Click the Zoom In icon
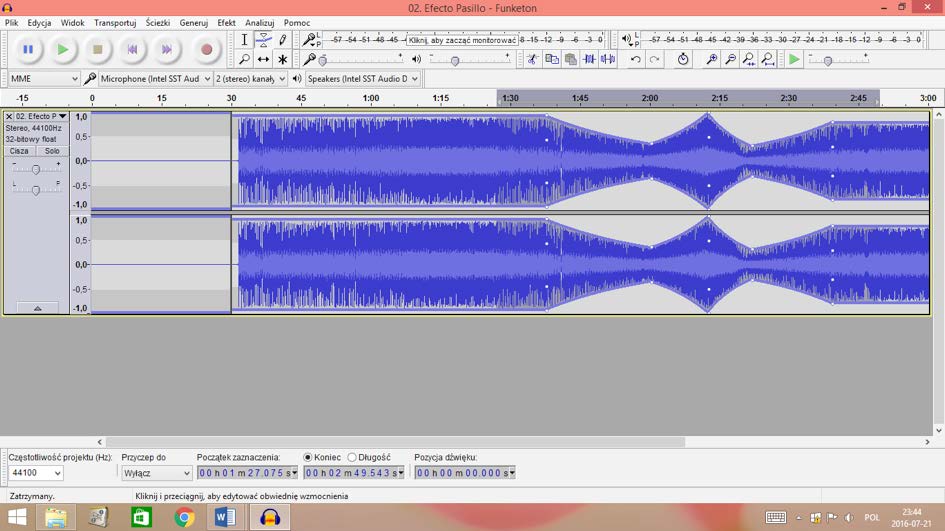This screenshot has width=945, height=531. coord(712,59)
